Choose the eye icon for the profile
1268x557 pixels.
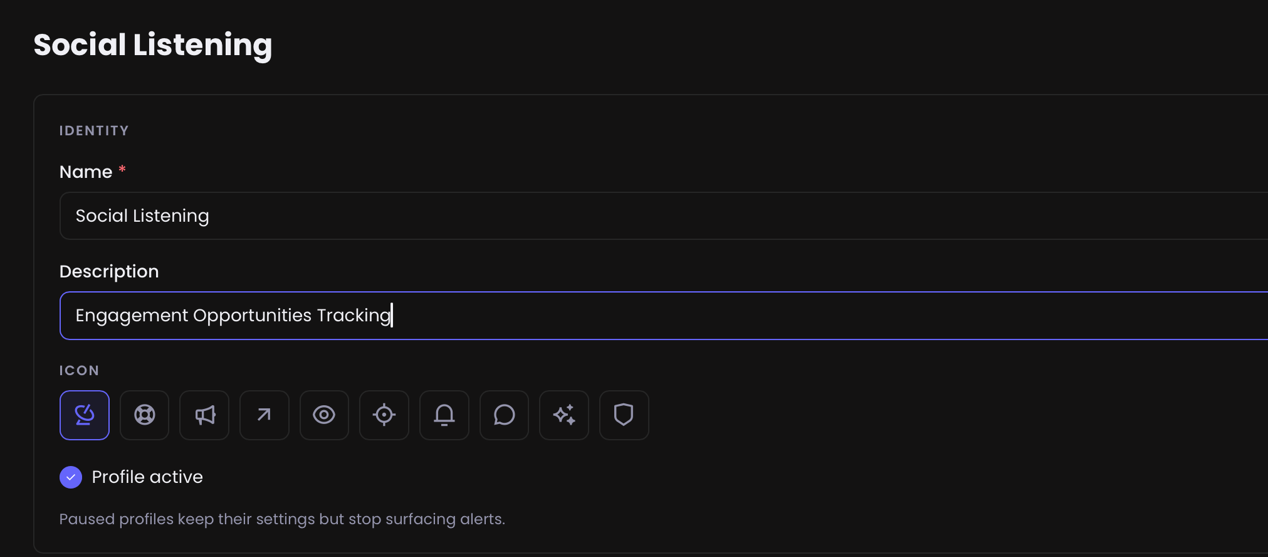pos(324,415)
